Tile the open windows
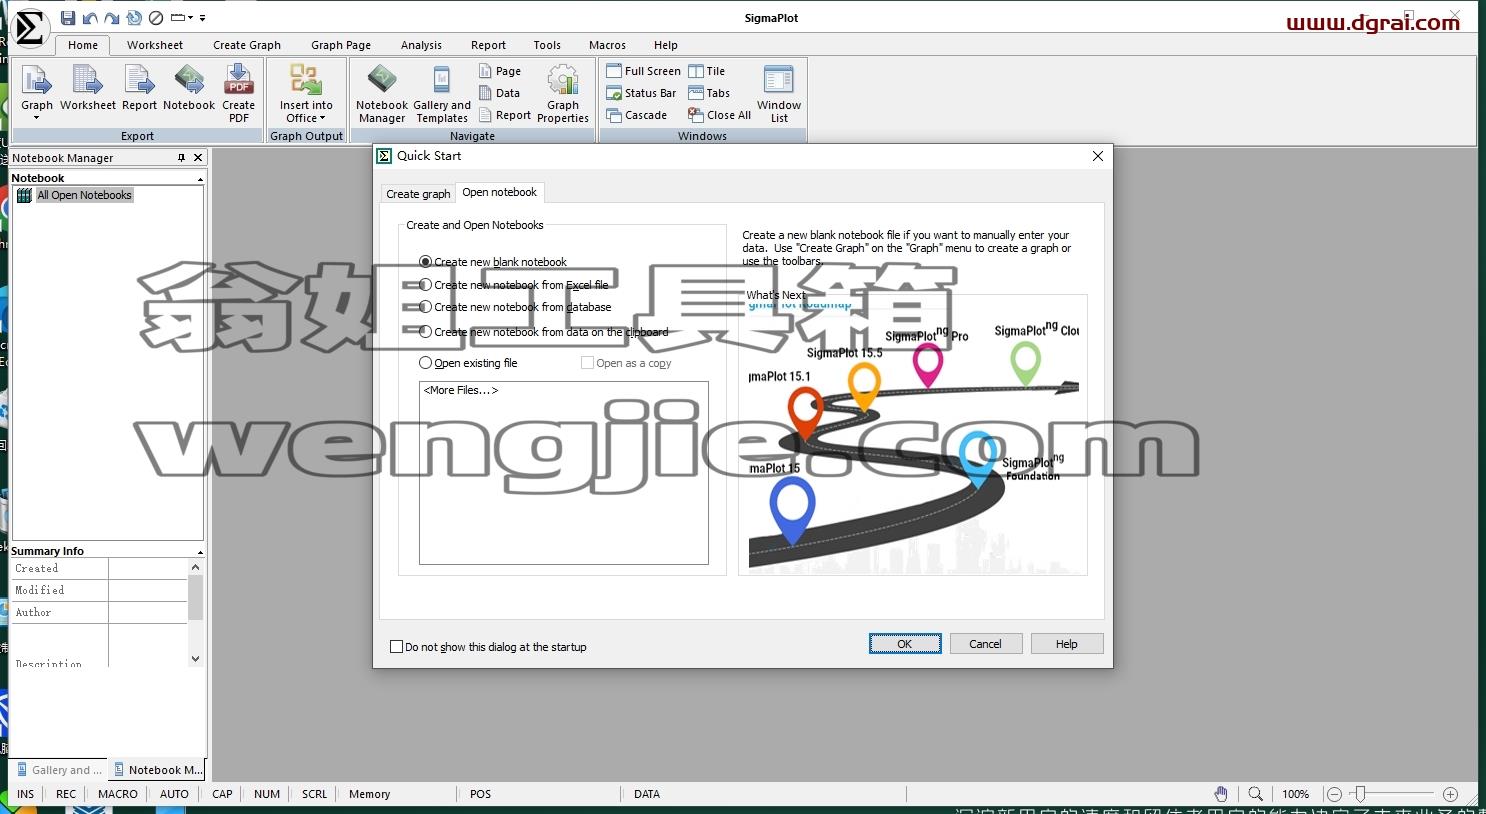The image size is (1486, 814). coord(706,71)
